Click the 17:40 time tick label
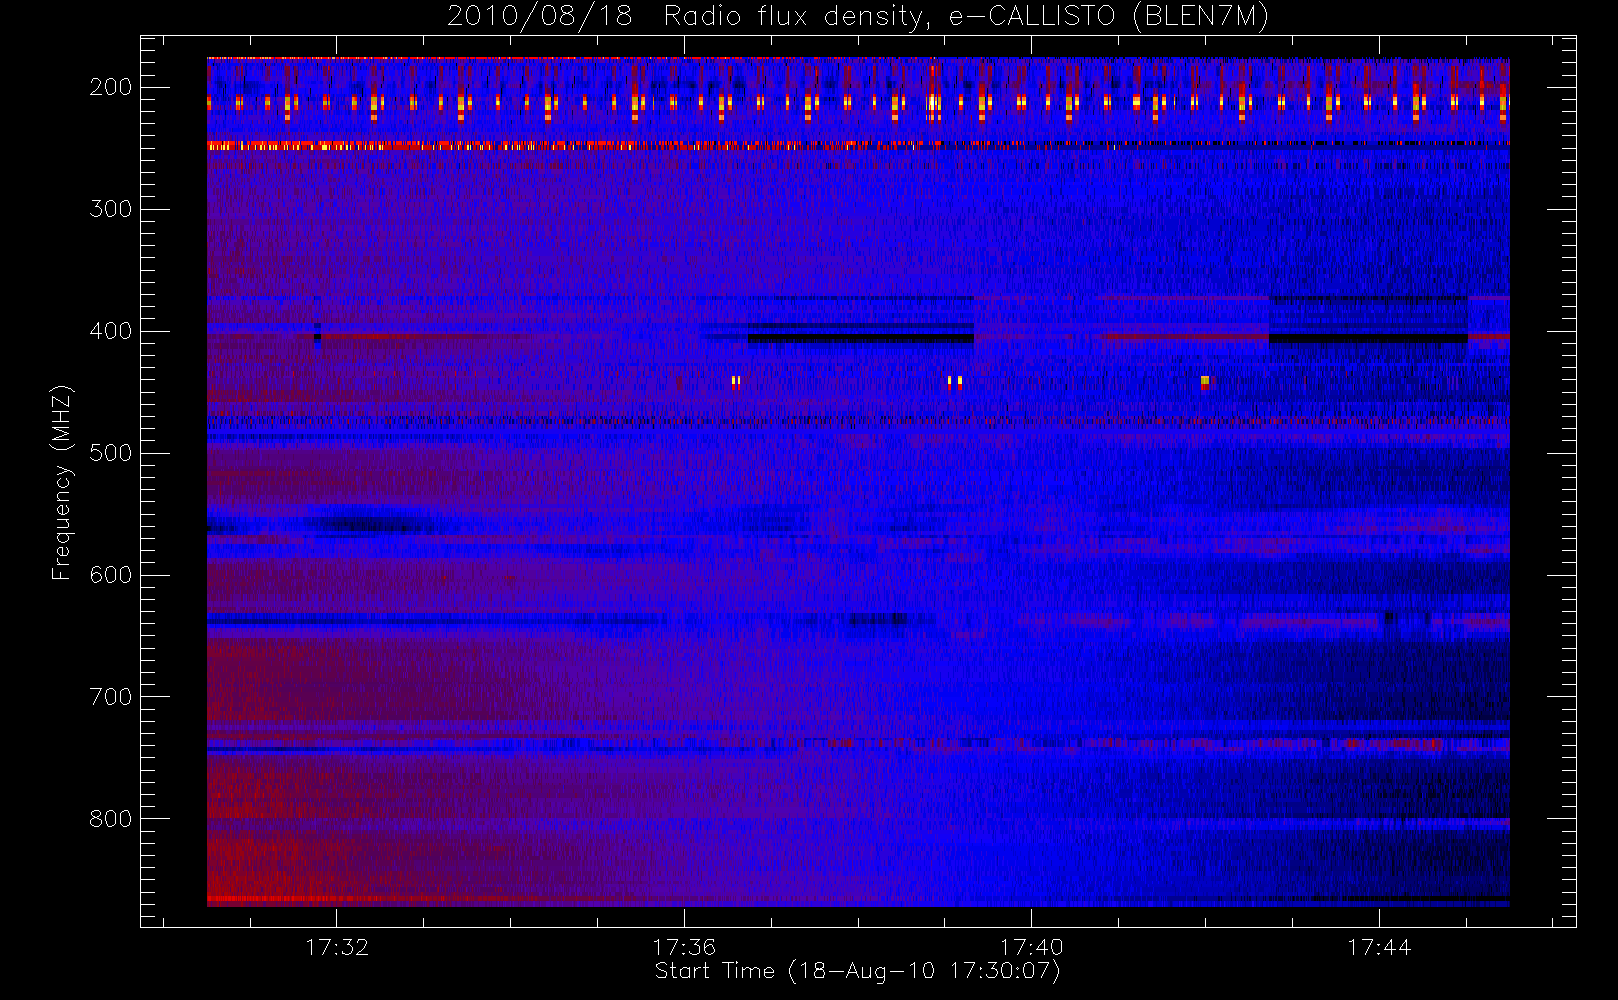This screenshot has height=1000, width=1618. pos(1031,947)
